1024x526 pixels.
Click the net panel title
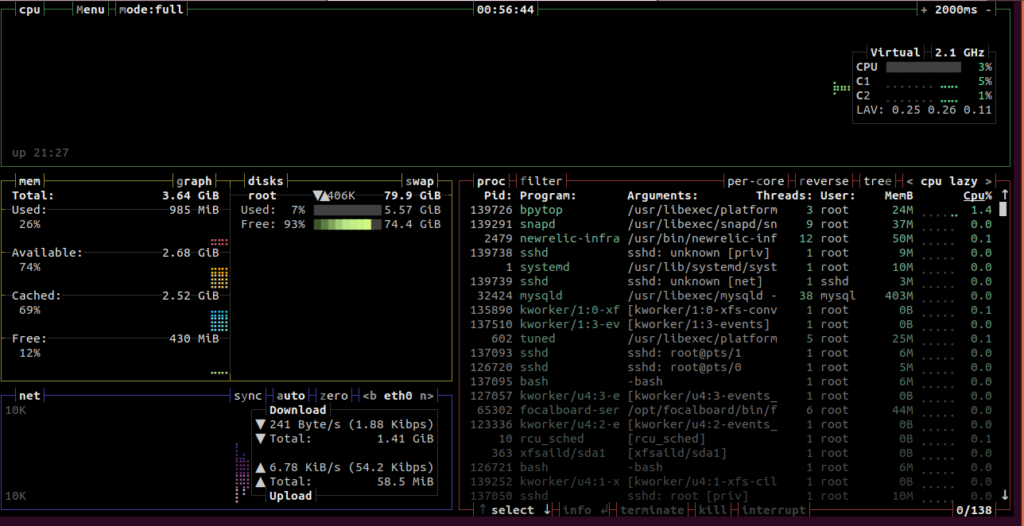[30, 396]
